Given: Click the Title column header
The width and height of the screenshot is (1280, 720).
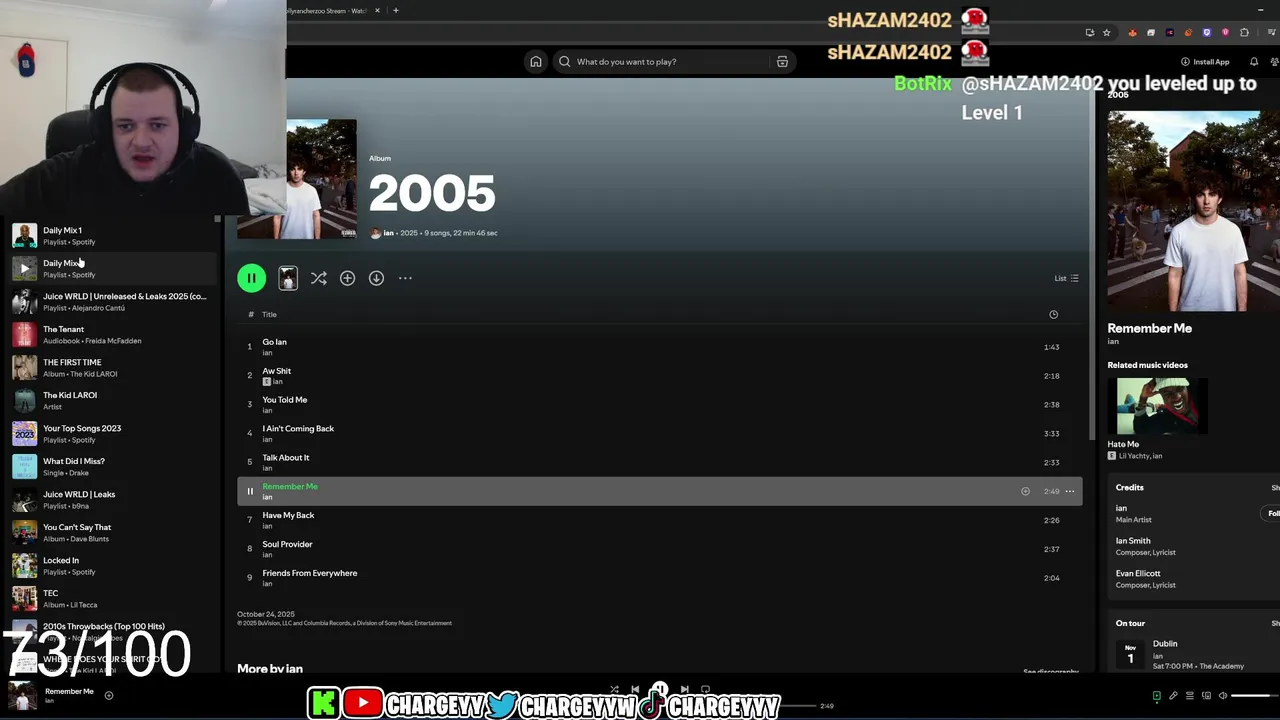Looking at the screenshot, I should tap(269, 314).
